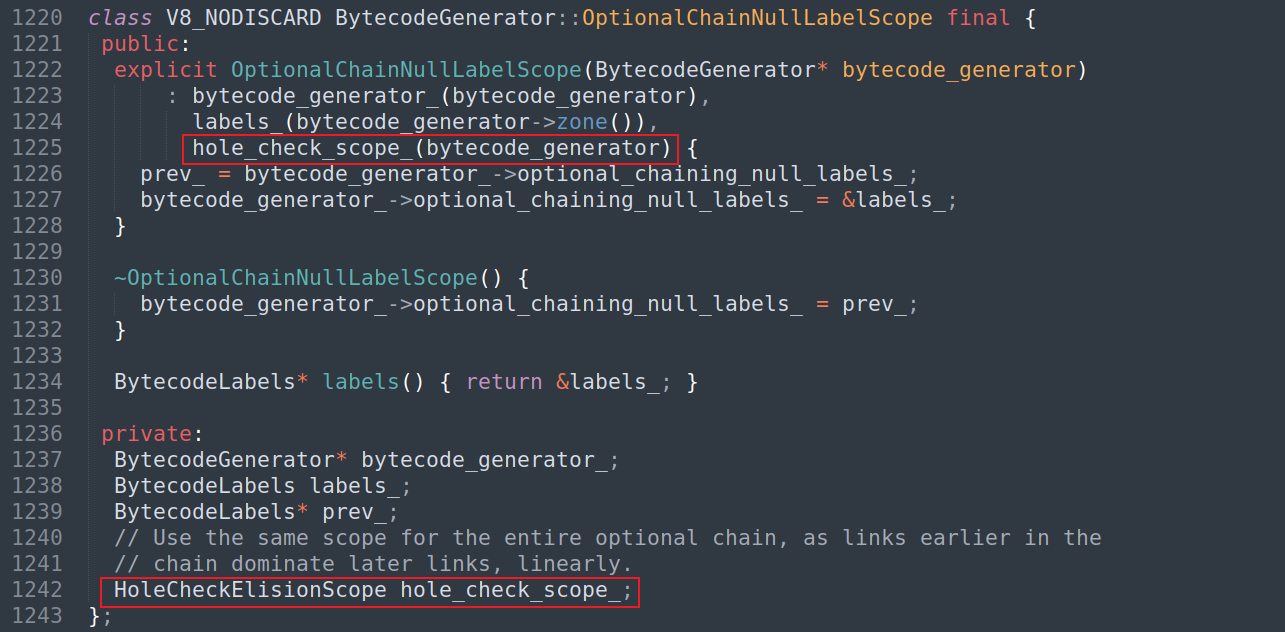Click the 'return' keyword on line 1234
Screen dimensions: 1285x632
click(504, 382)
